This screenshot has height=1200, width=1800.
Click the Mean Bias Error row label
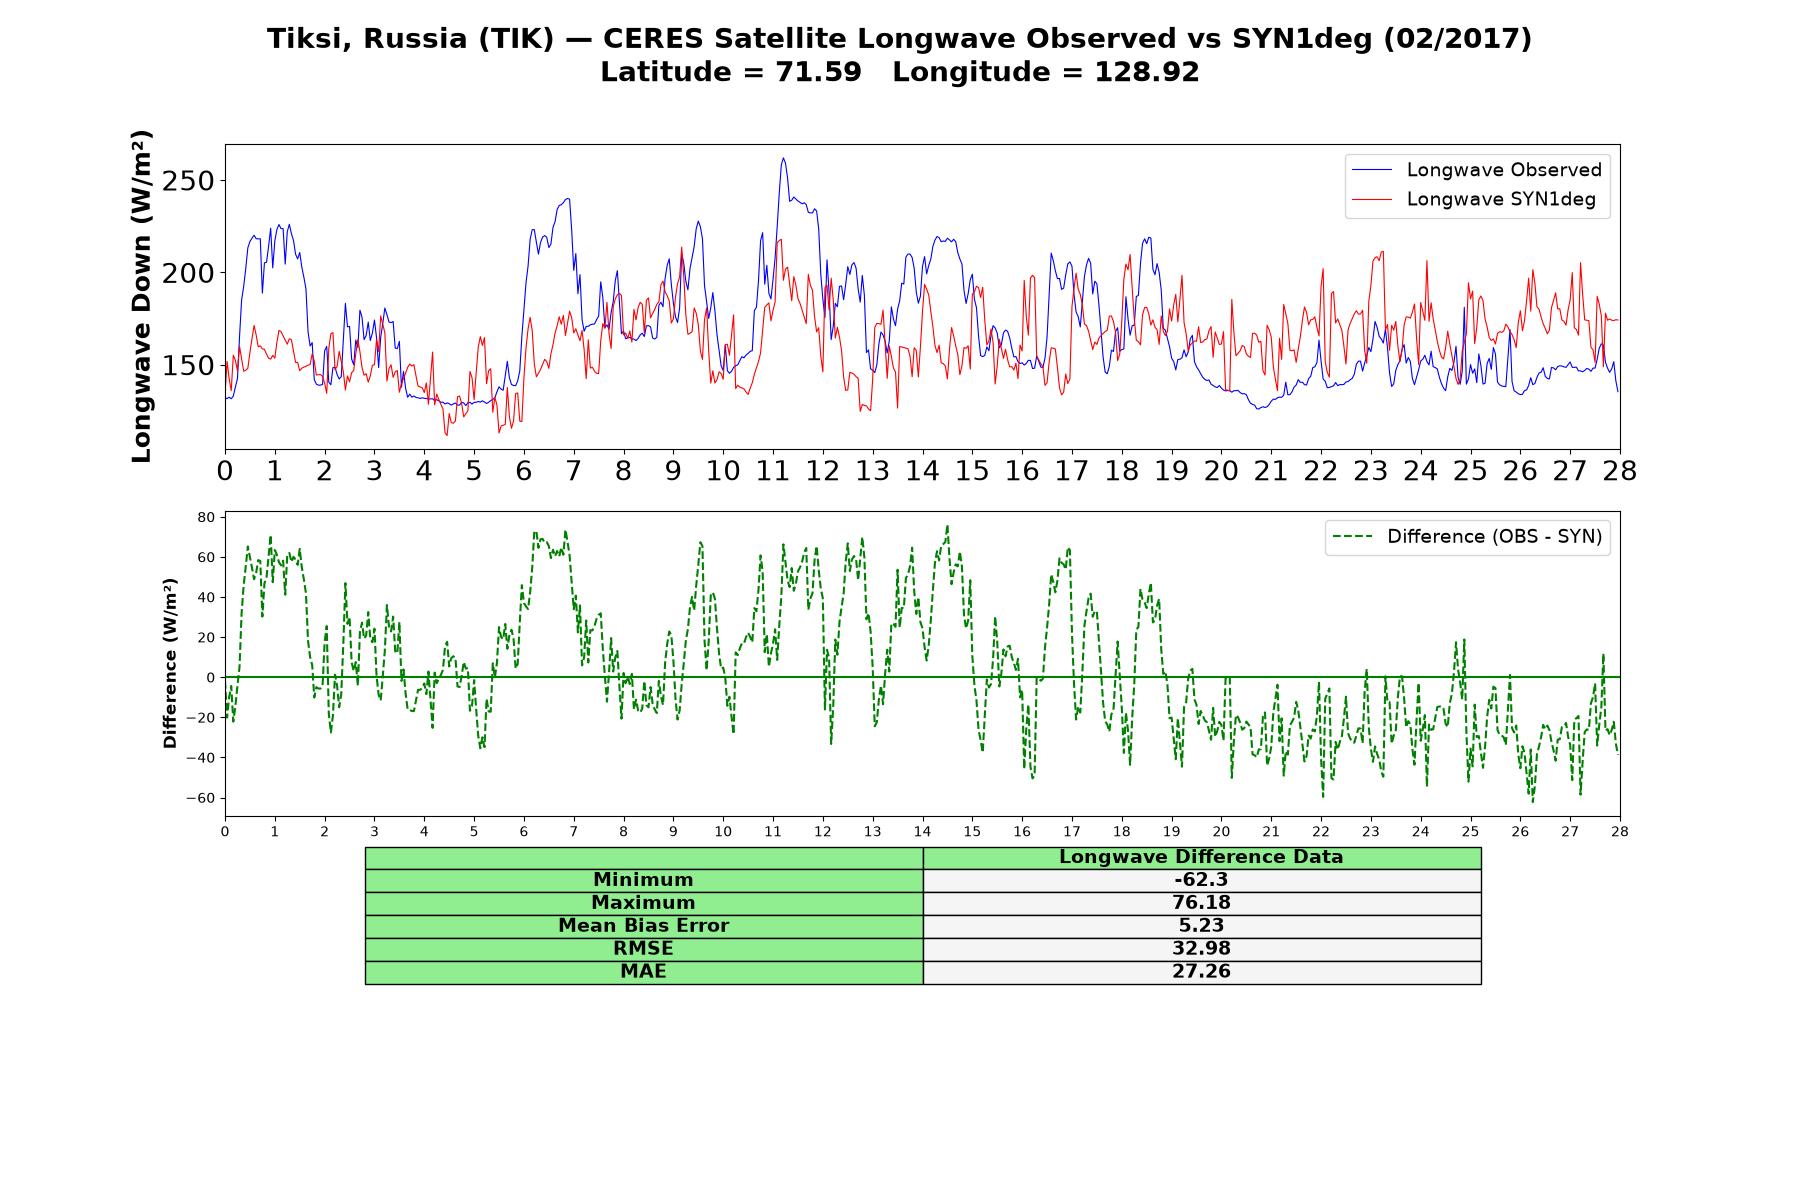[x=643, y=926]
